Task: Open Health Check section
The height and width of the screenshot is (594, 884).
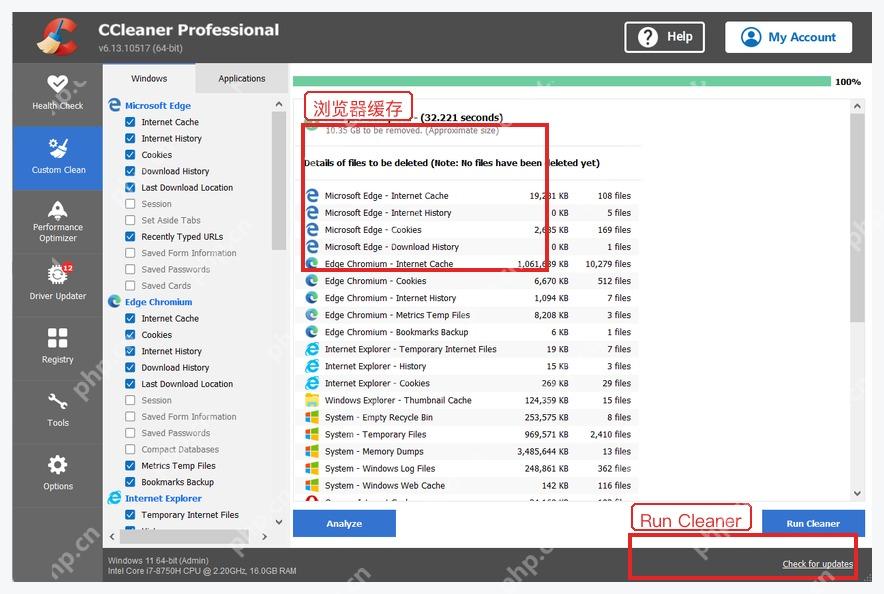Action: coord(57,94)
